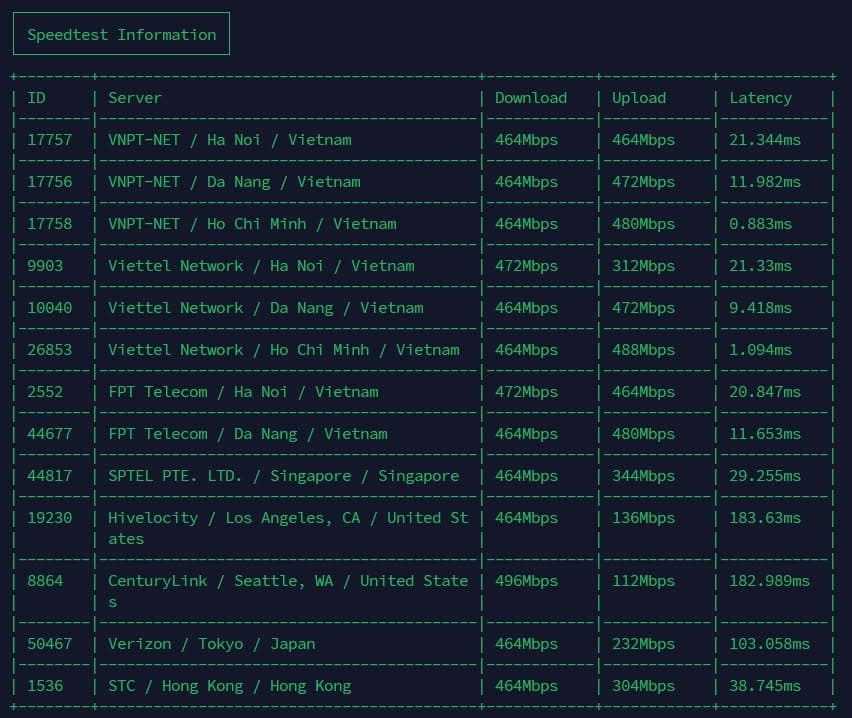852x718 pixels.
Task: Click the 21.344ms latency value
Action: [765, 140]
